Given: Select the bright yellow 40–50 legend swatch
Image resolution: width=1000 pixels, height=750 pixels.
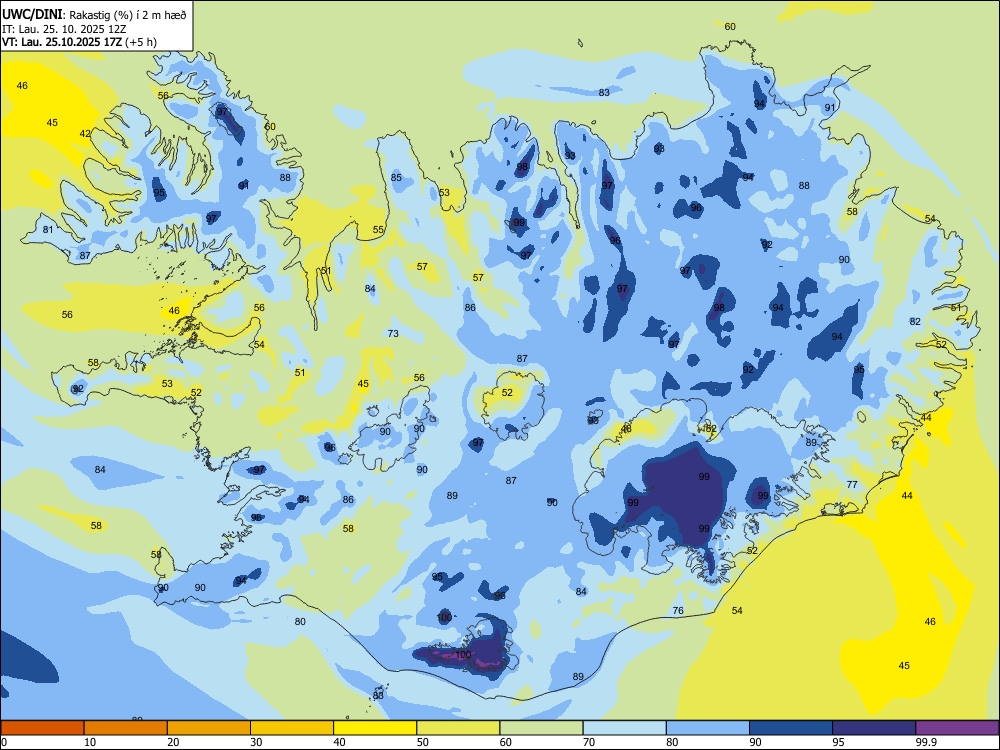Looking at the screenshot, I should [375, 728].
